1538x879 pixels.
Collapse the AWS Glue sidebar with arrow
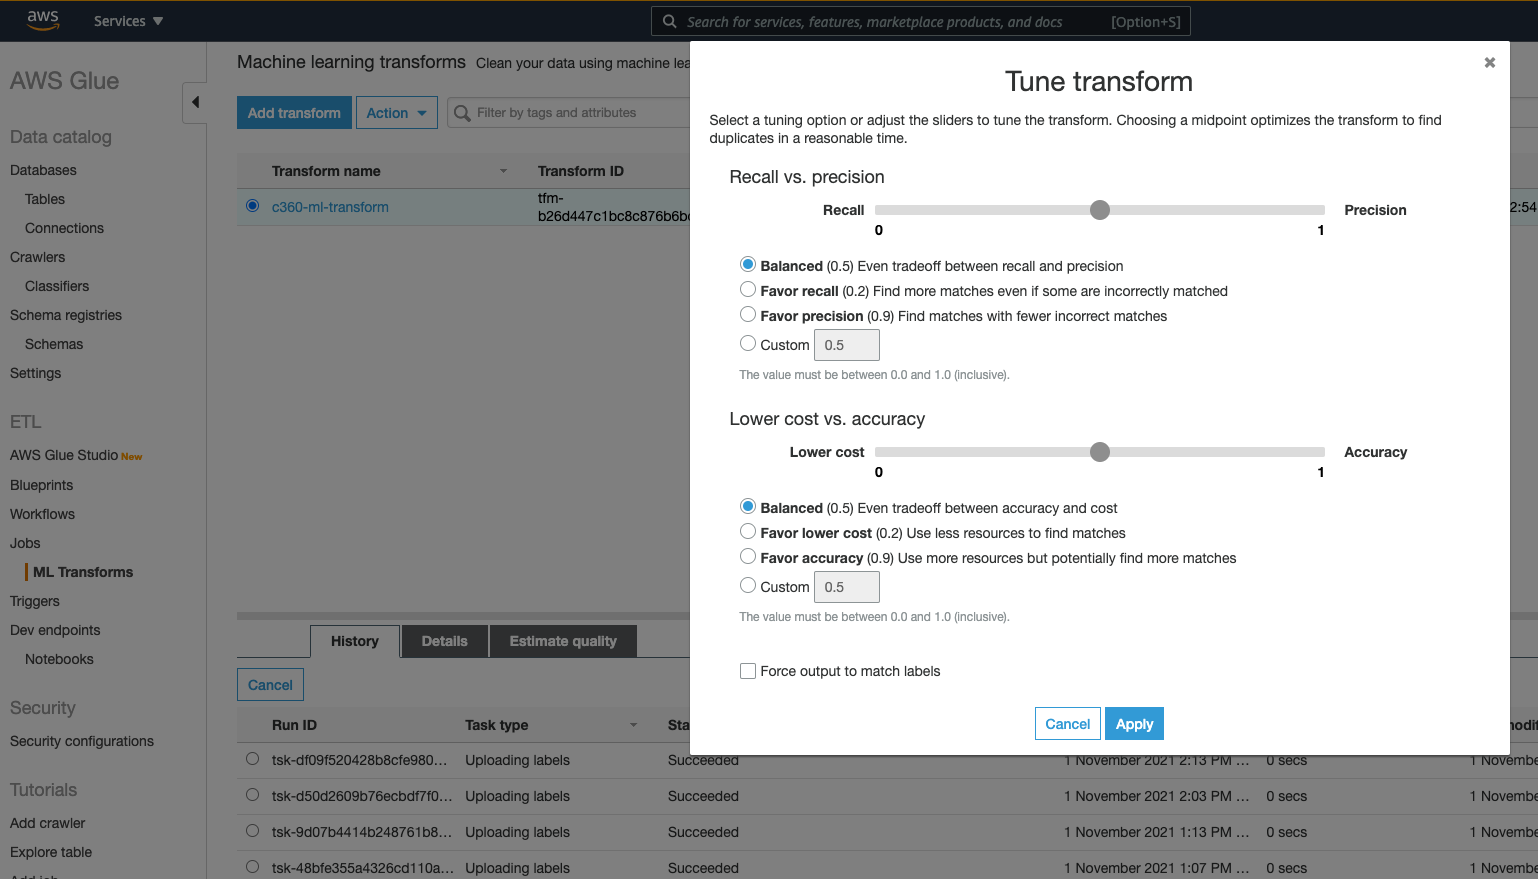coord(195,102)
